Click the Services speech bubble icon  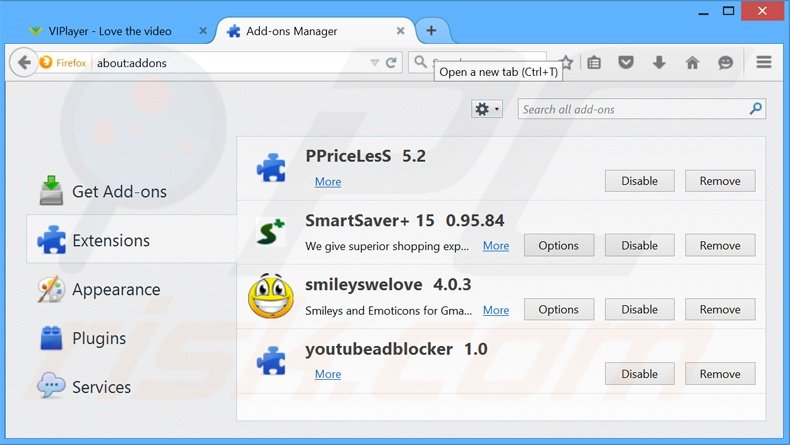tap(51, 386)
